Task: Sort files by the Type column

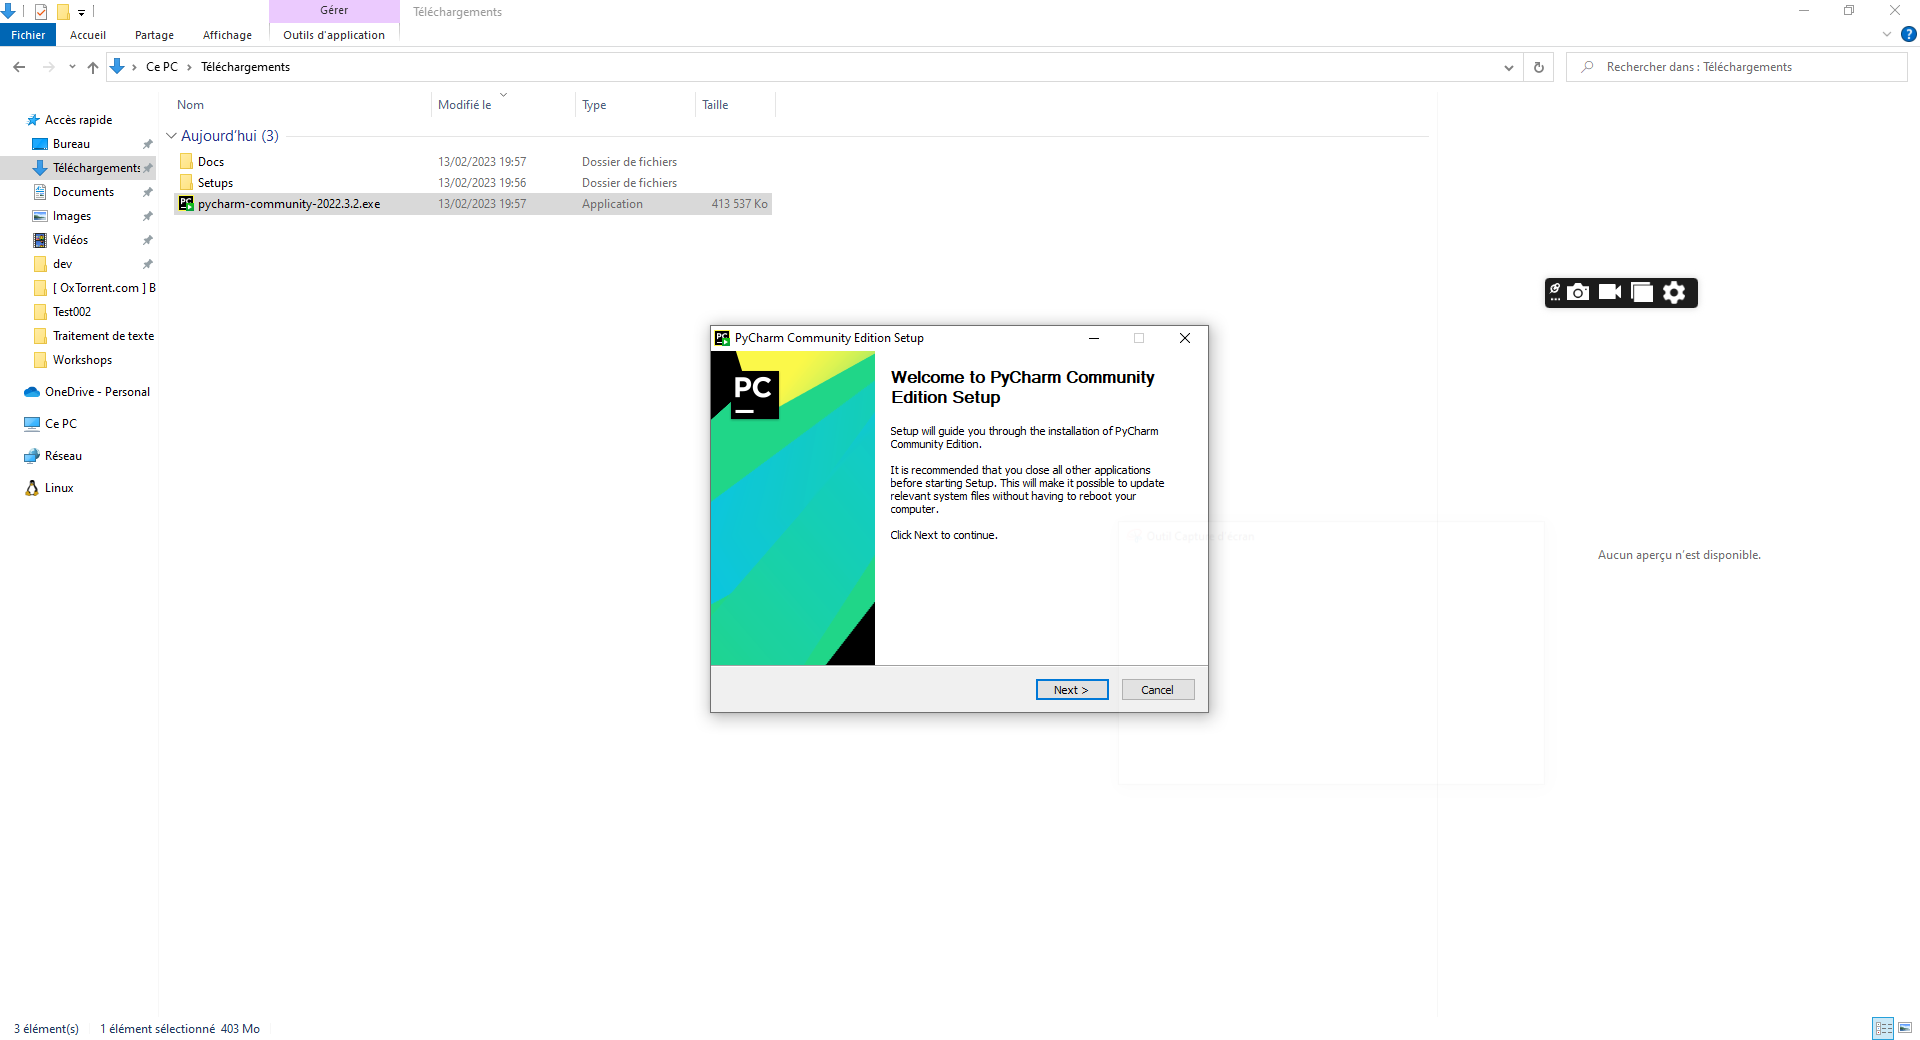Action: point(635,105)
